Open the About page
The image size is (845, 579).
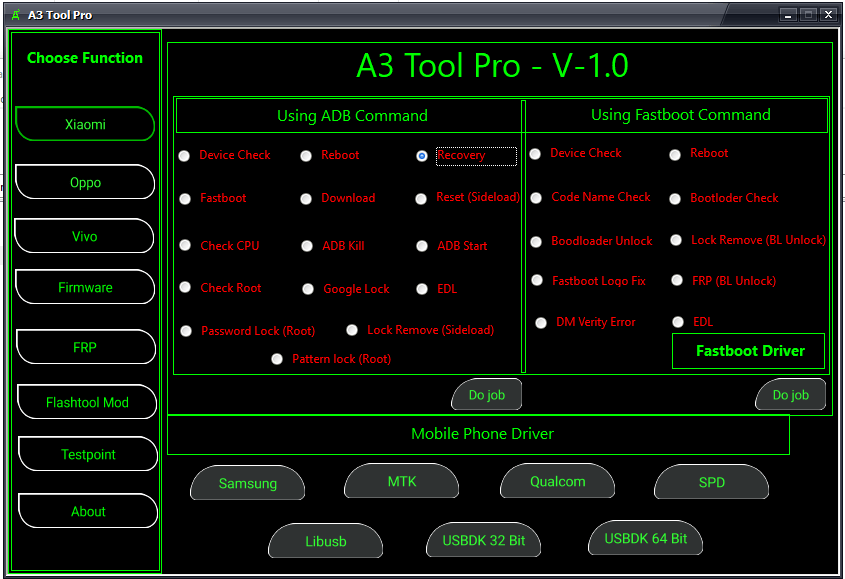[x=87, y=511]
